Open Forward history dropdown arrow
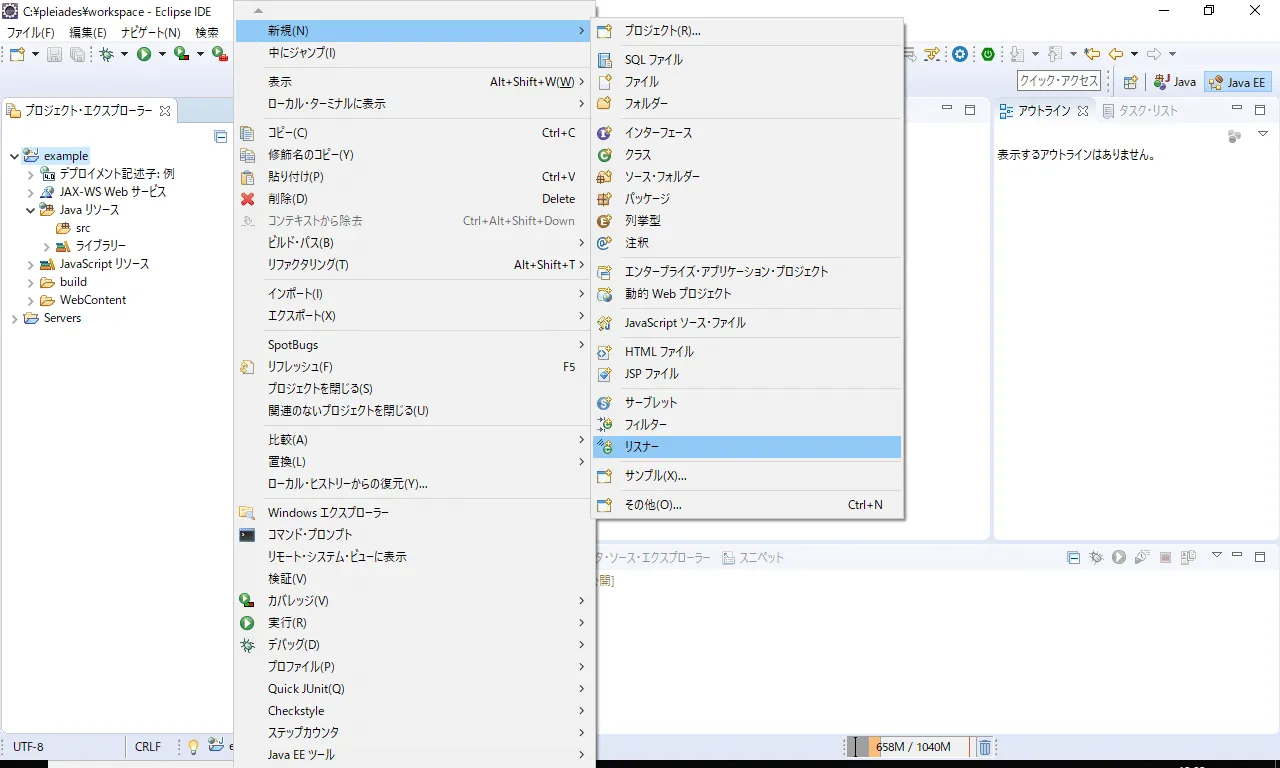 (x=1172, y=54)
